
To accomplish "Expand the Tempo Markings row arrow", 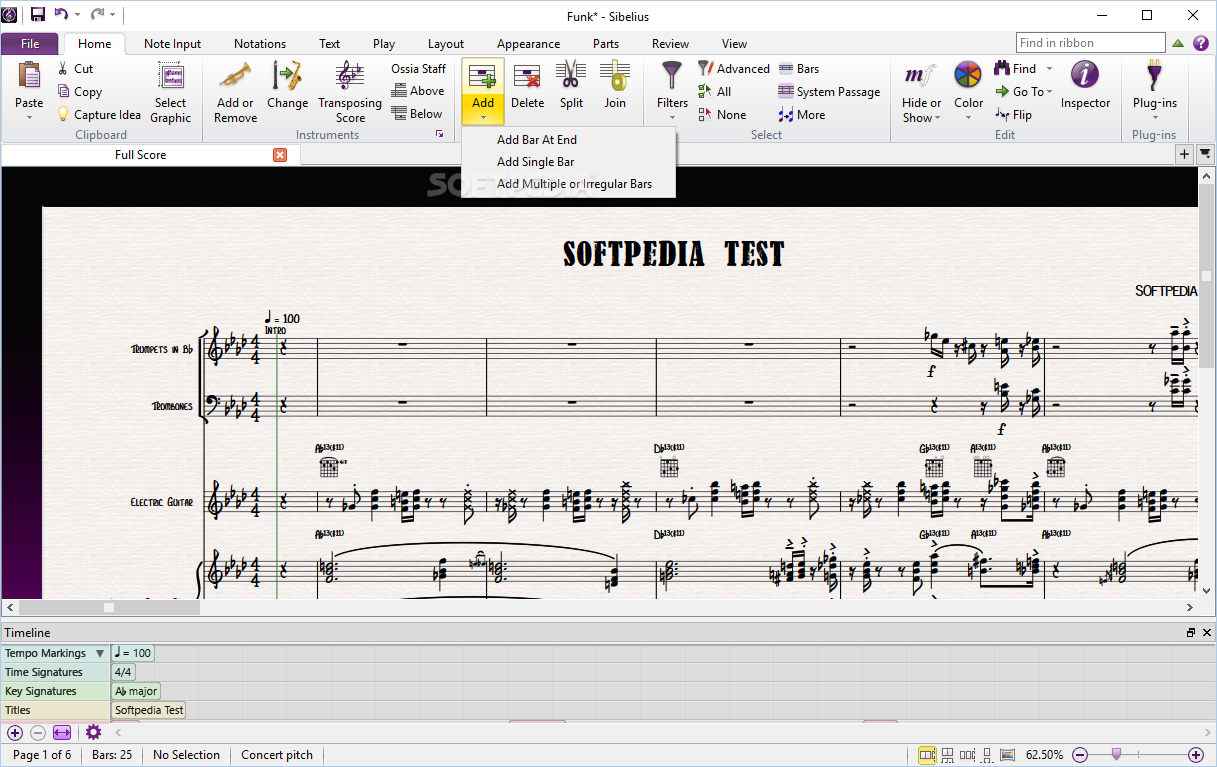I will 100,654.
